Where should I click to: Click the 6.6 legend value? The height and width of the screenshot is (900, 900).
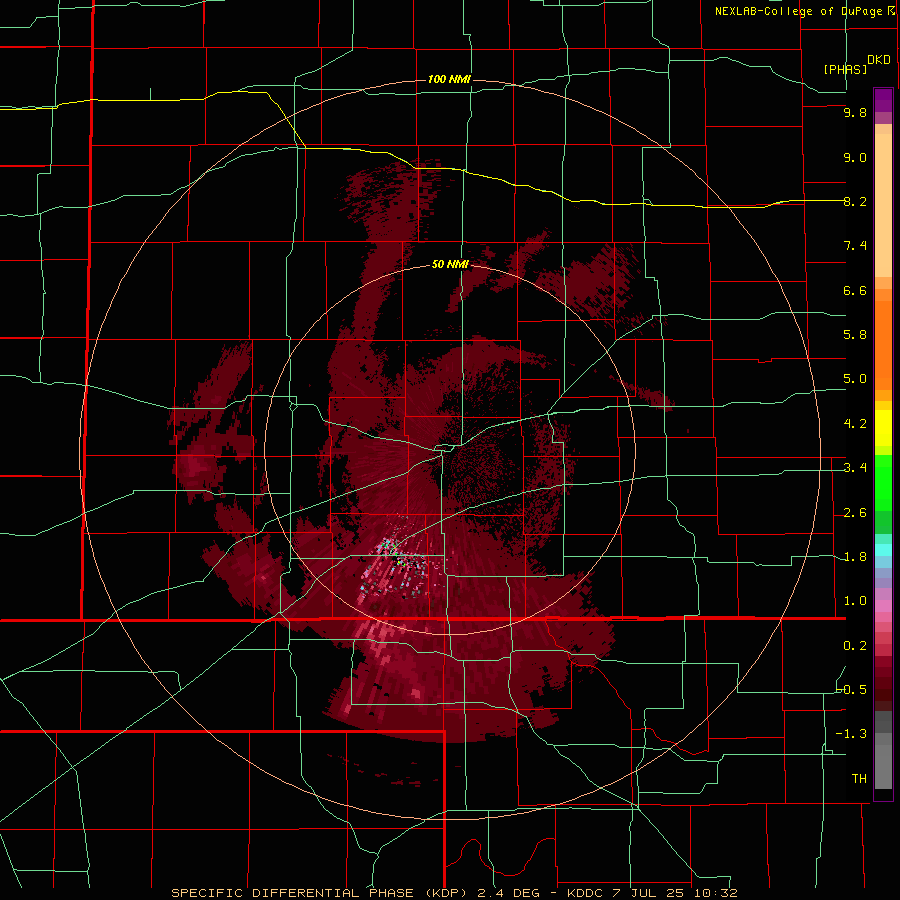[855, 290]
